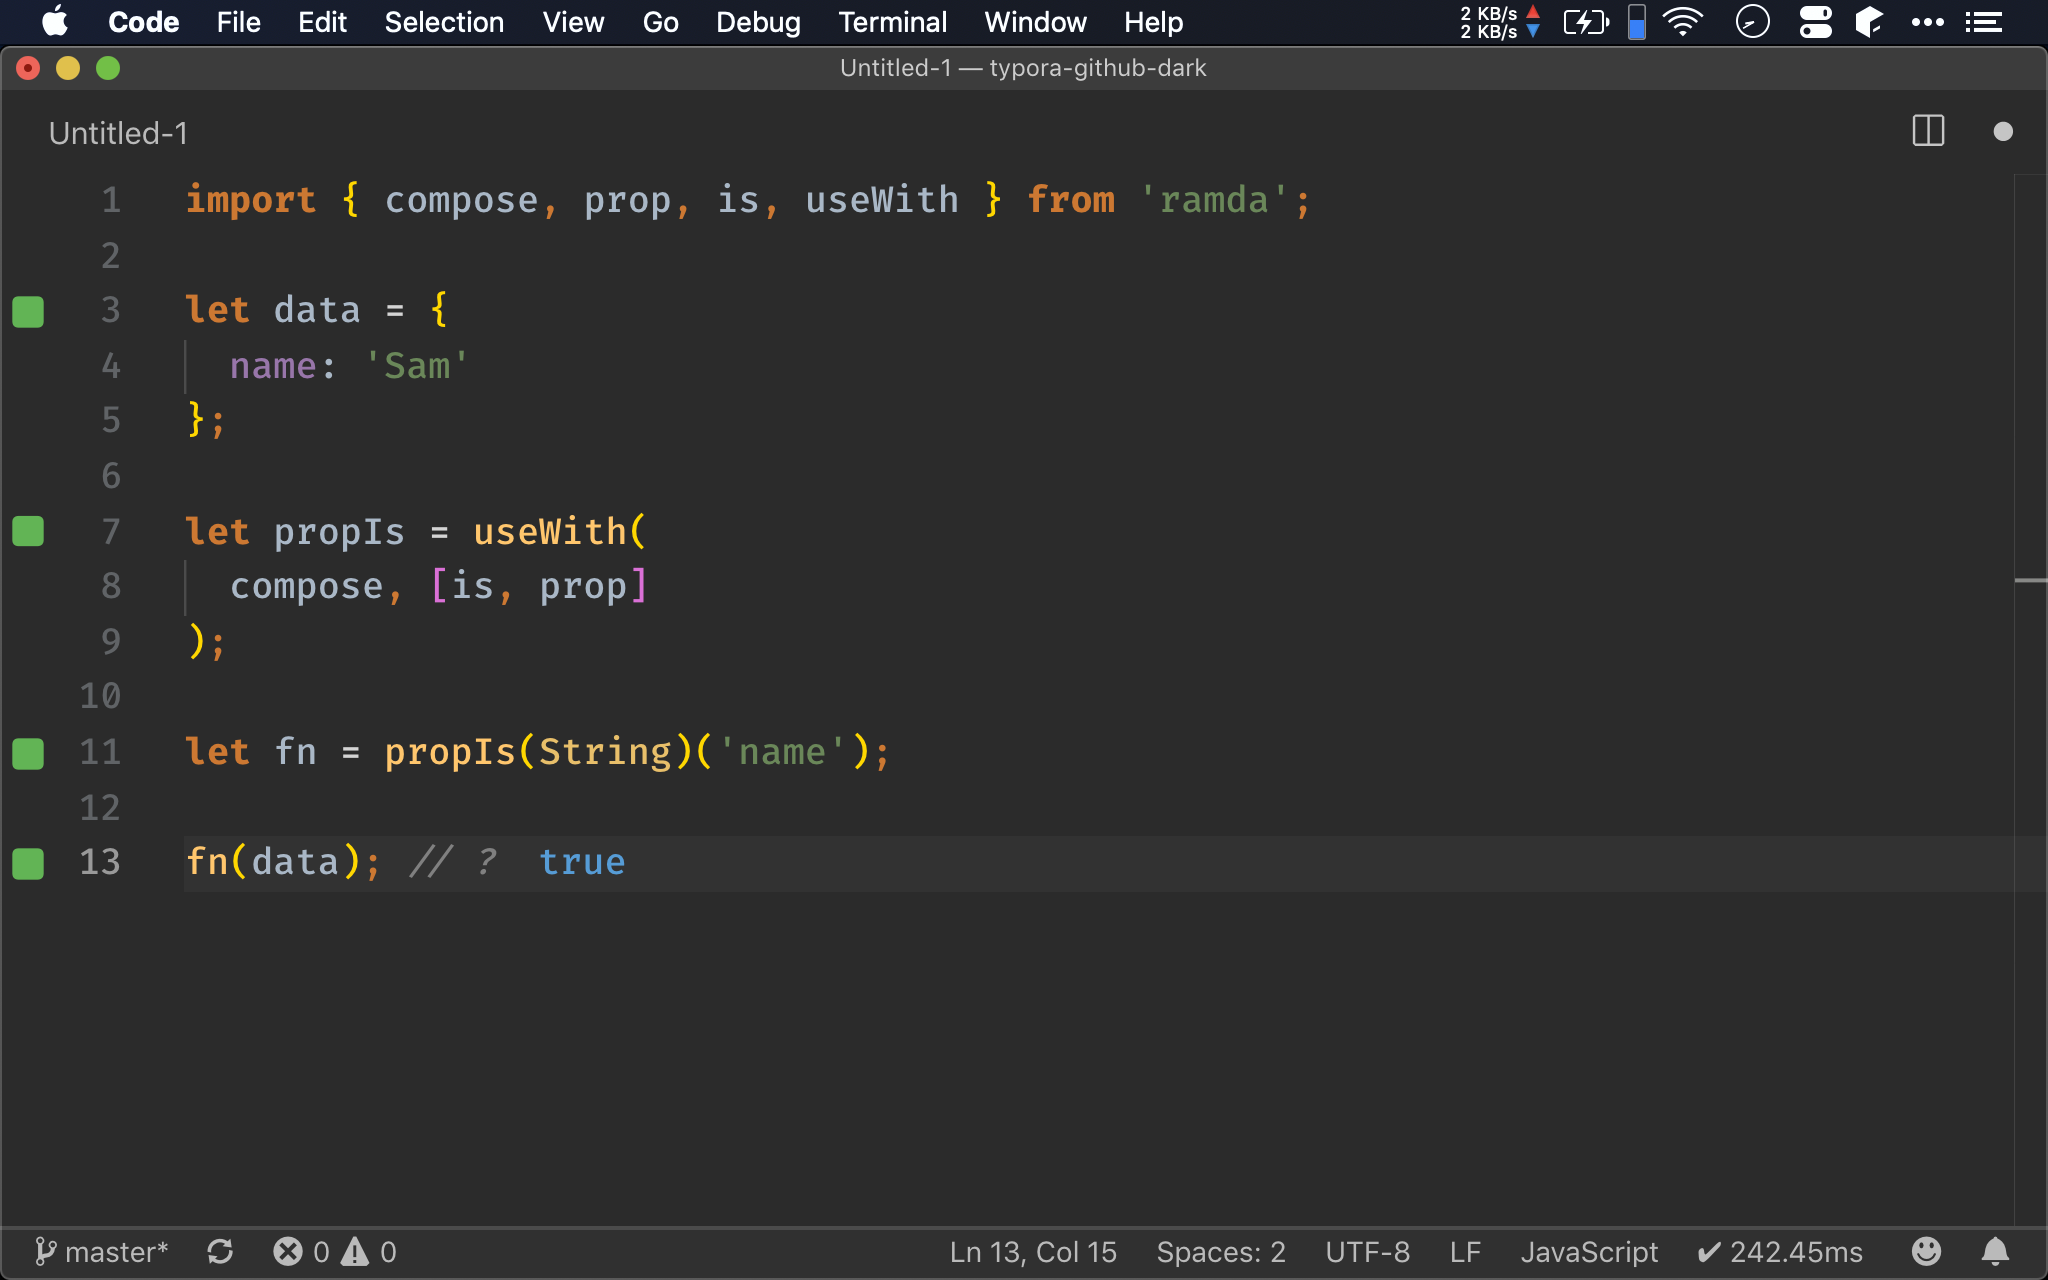The width and height of the screenshot is (2048, 1280).
Task: Click the Synchronize Changes icon
Action: 220,1252
